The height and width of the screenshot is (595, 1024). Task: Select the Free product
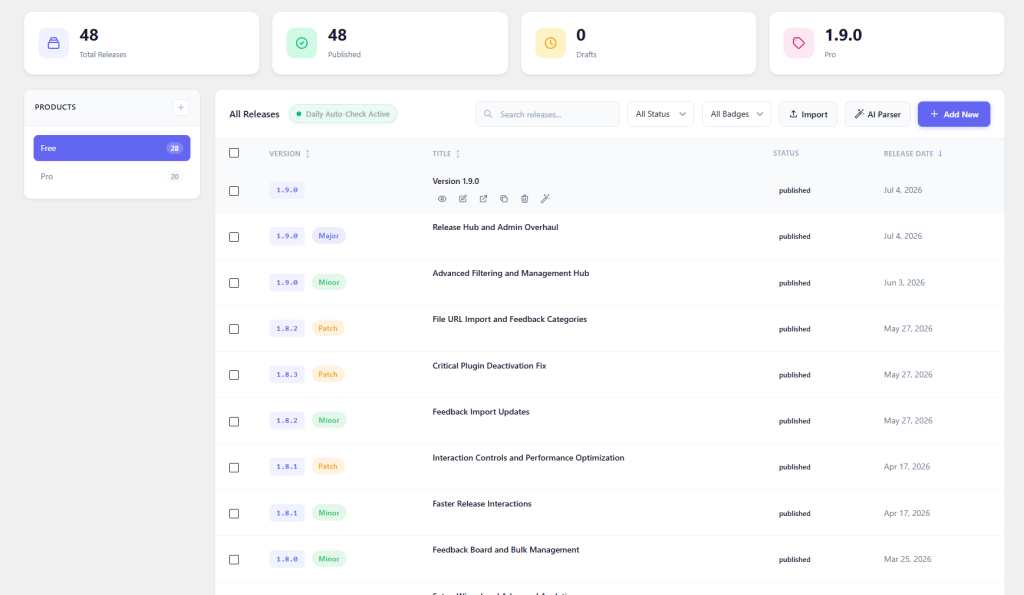pyautogui.click(x=112, y=148)
